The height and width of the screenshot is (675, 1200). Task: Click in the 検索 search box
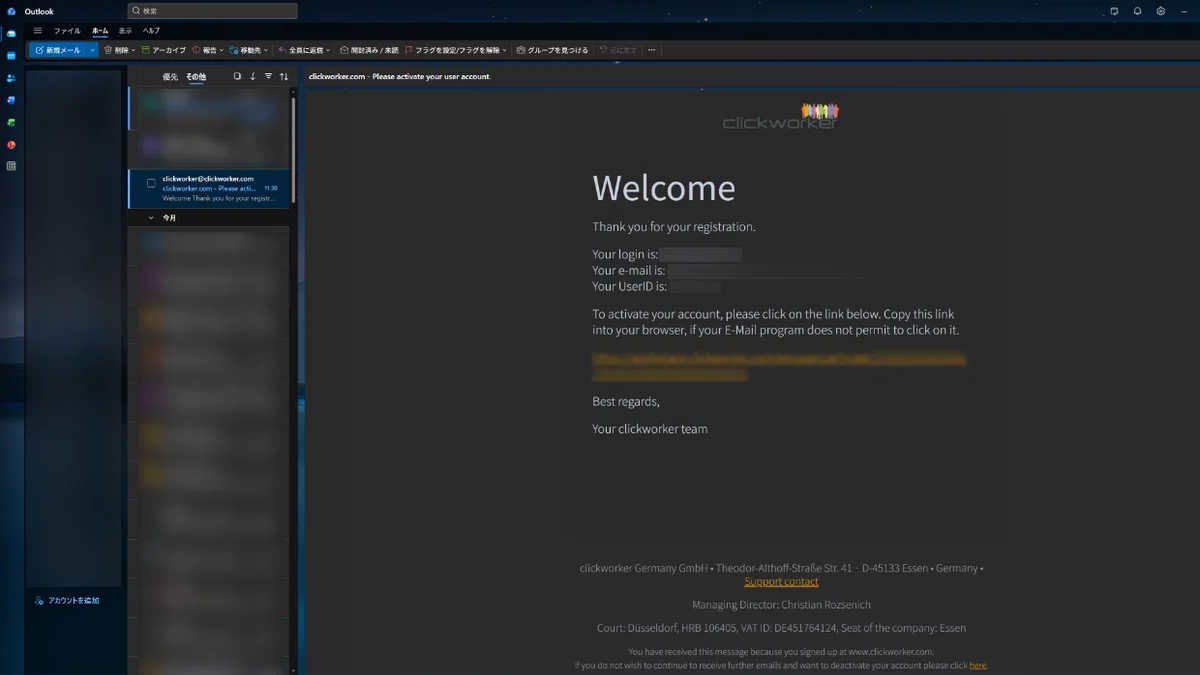click(x=212, y=11)
